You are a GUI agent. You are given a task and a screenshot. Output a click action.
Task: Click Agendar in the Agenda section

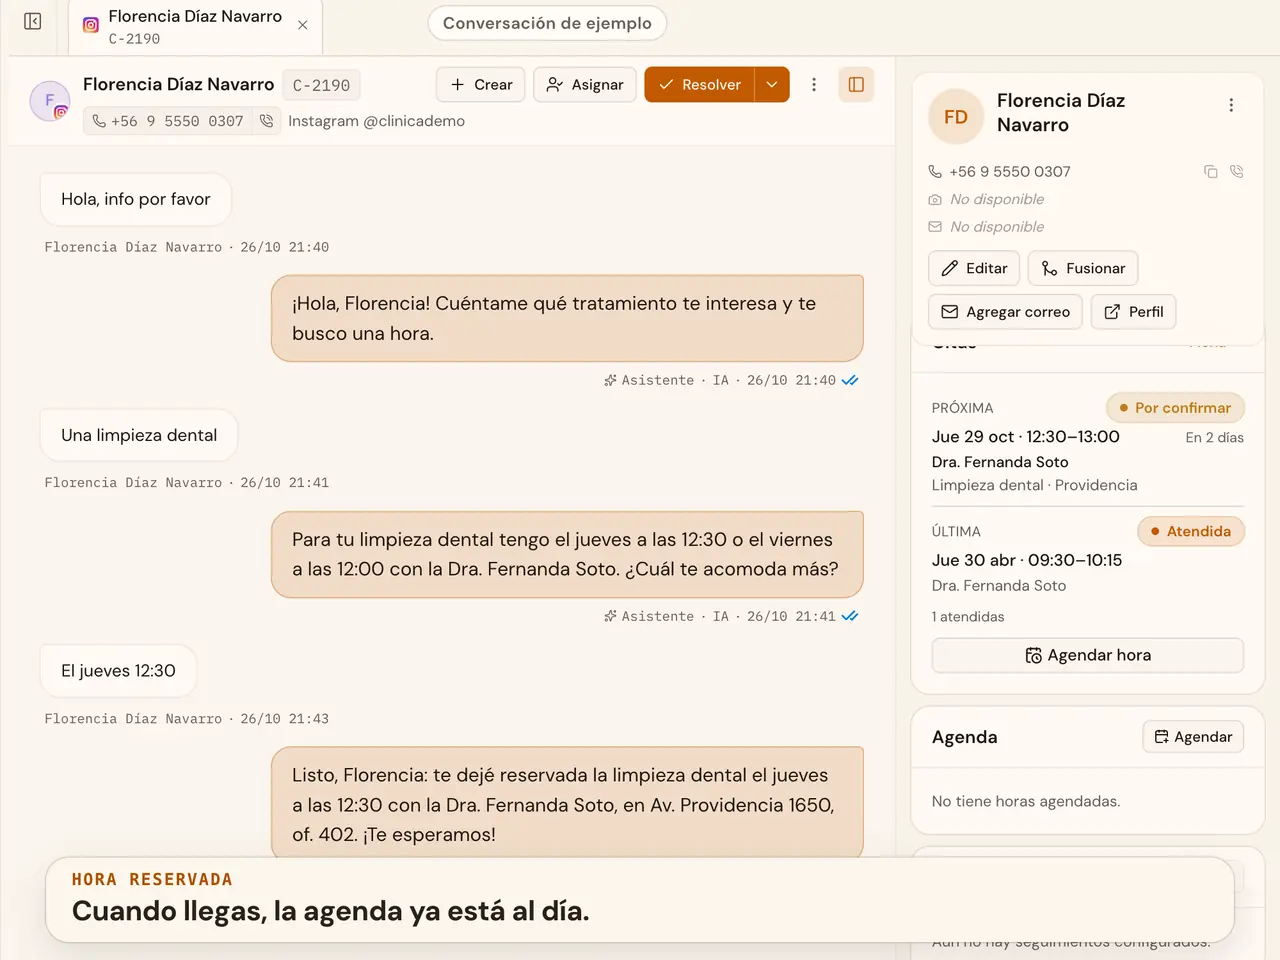1193,737
